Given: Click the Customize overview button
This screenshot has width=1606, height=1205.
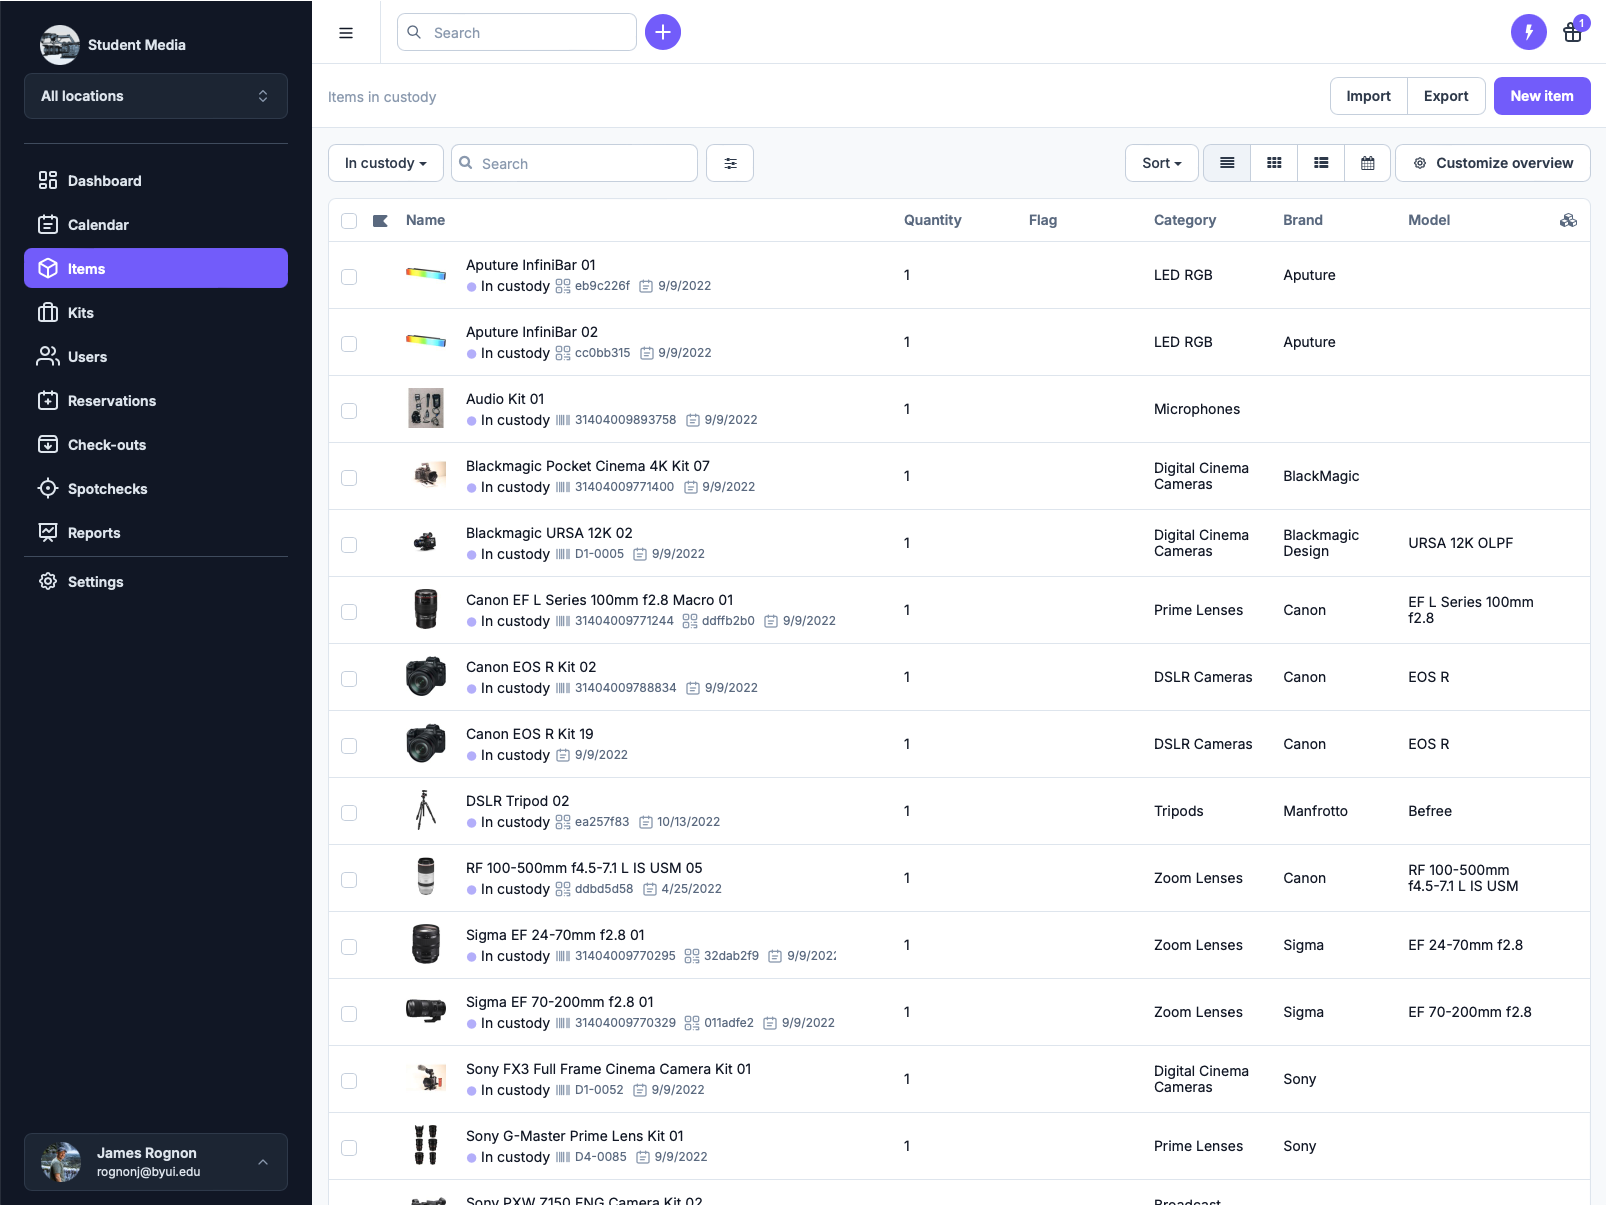Looking at the screenshot, I should [1493, 163].
